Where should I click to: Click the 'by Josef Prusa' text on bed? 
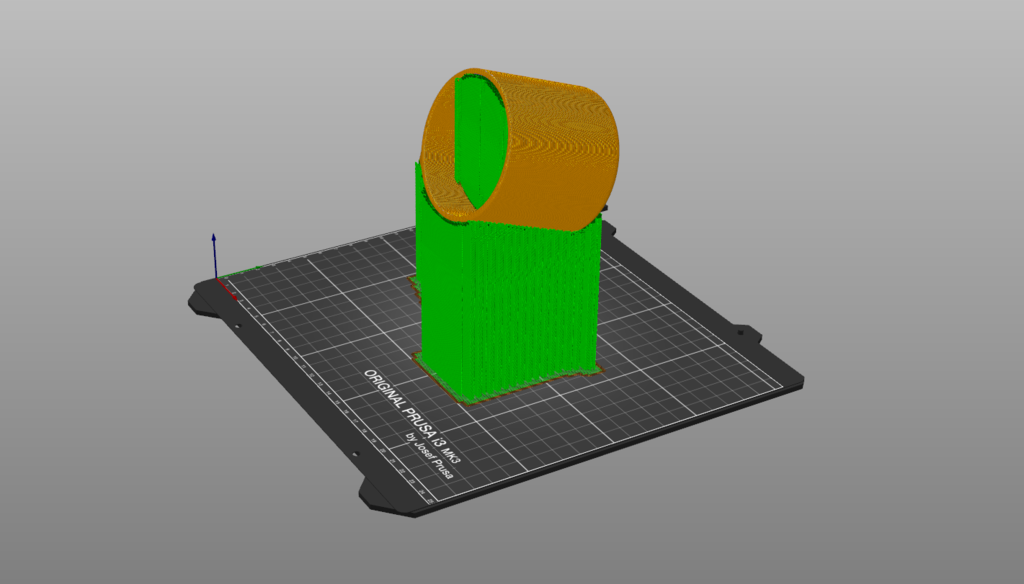429,456
